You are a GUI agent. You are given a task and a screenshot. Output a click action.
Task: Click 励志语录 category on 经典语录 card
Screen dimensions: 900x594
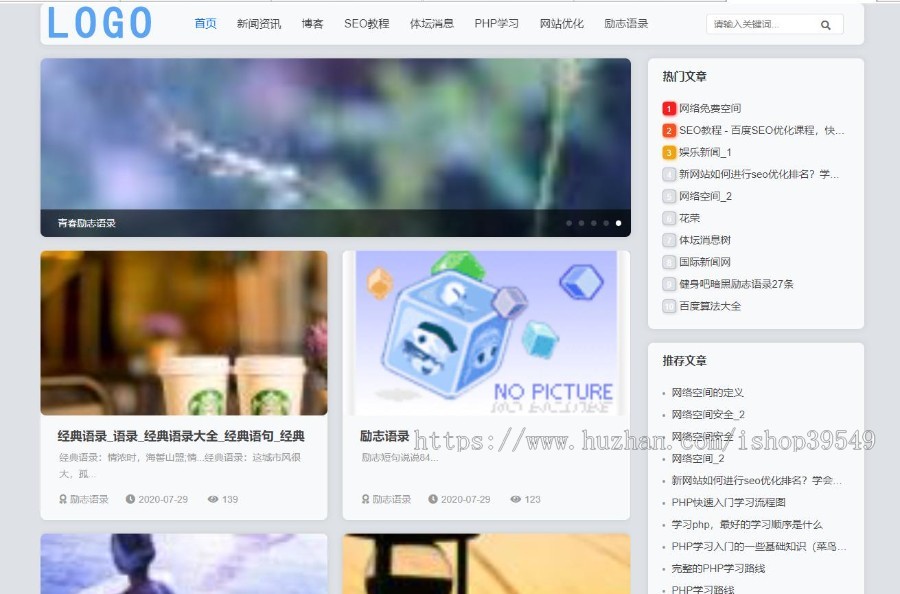(89, 499)
